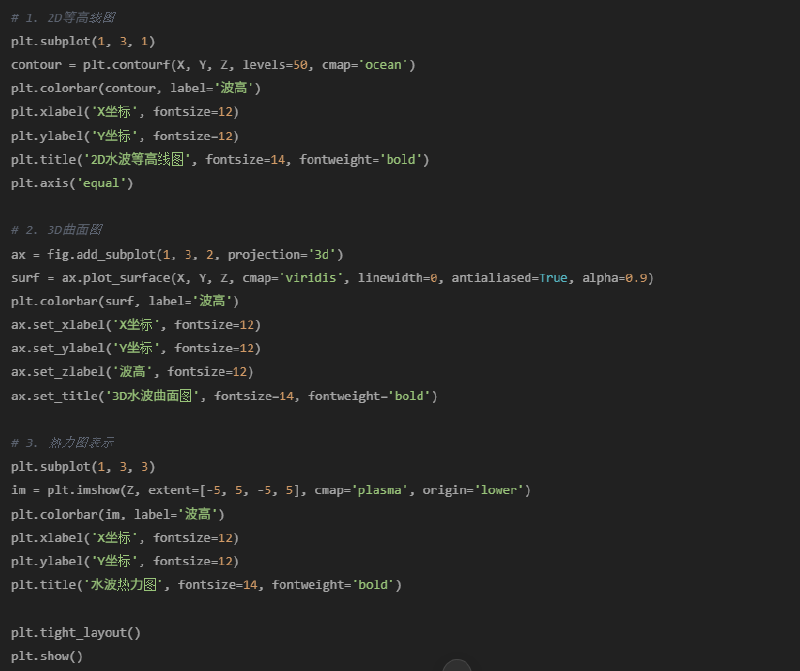Click the '# 3. 热力图表示' comment line
The width and height of the screenshot is (800, 671).
click(64, 443)
